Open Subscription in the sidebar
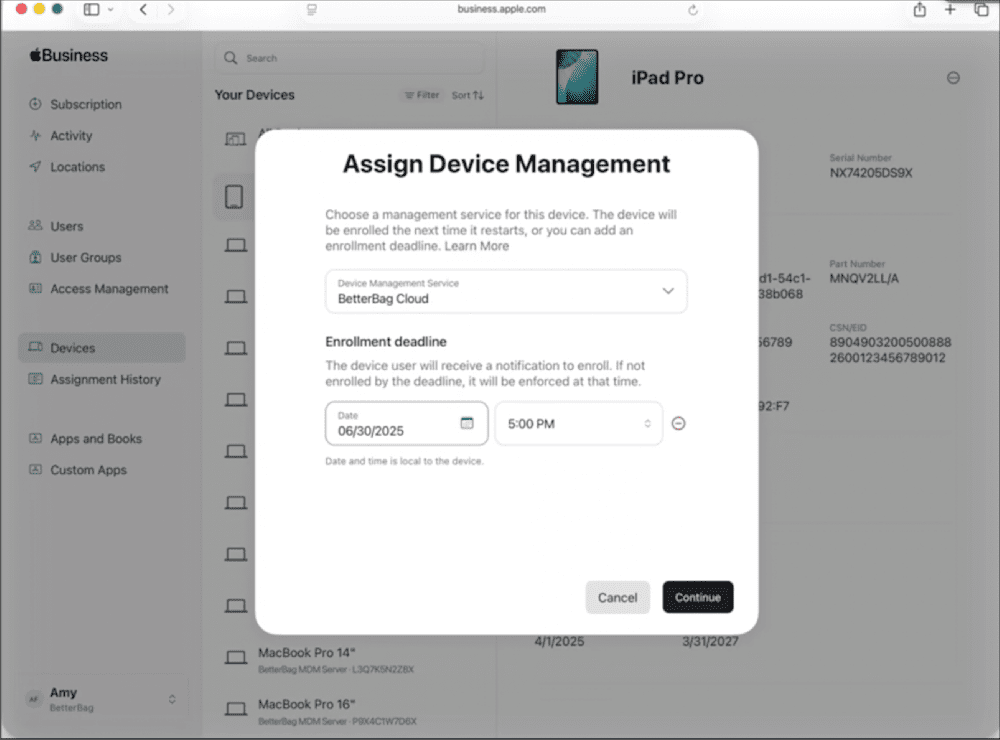Screen dimensions: 1000x740 [85, 104]
